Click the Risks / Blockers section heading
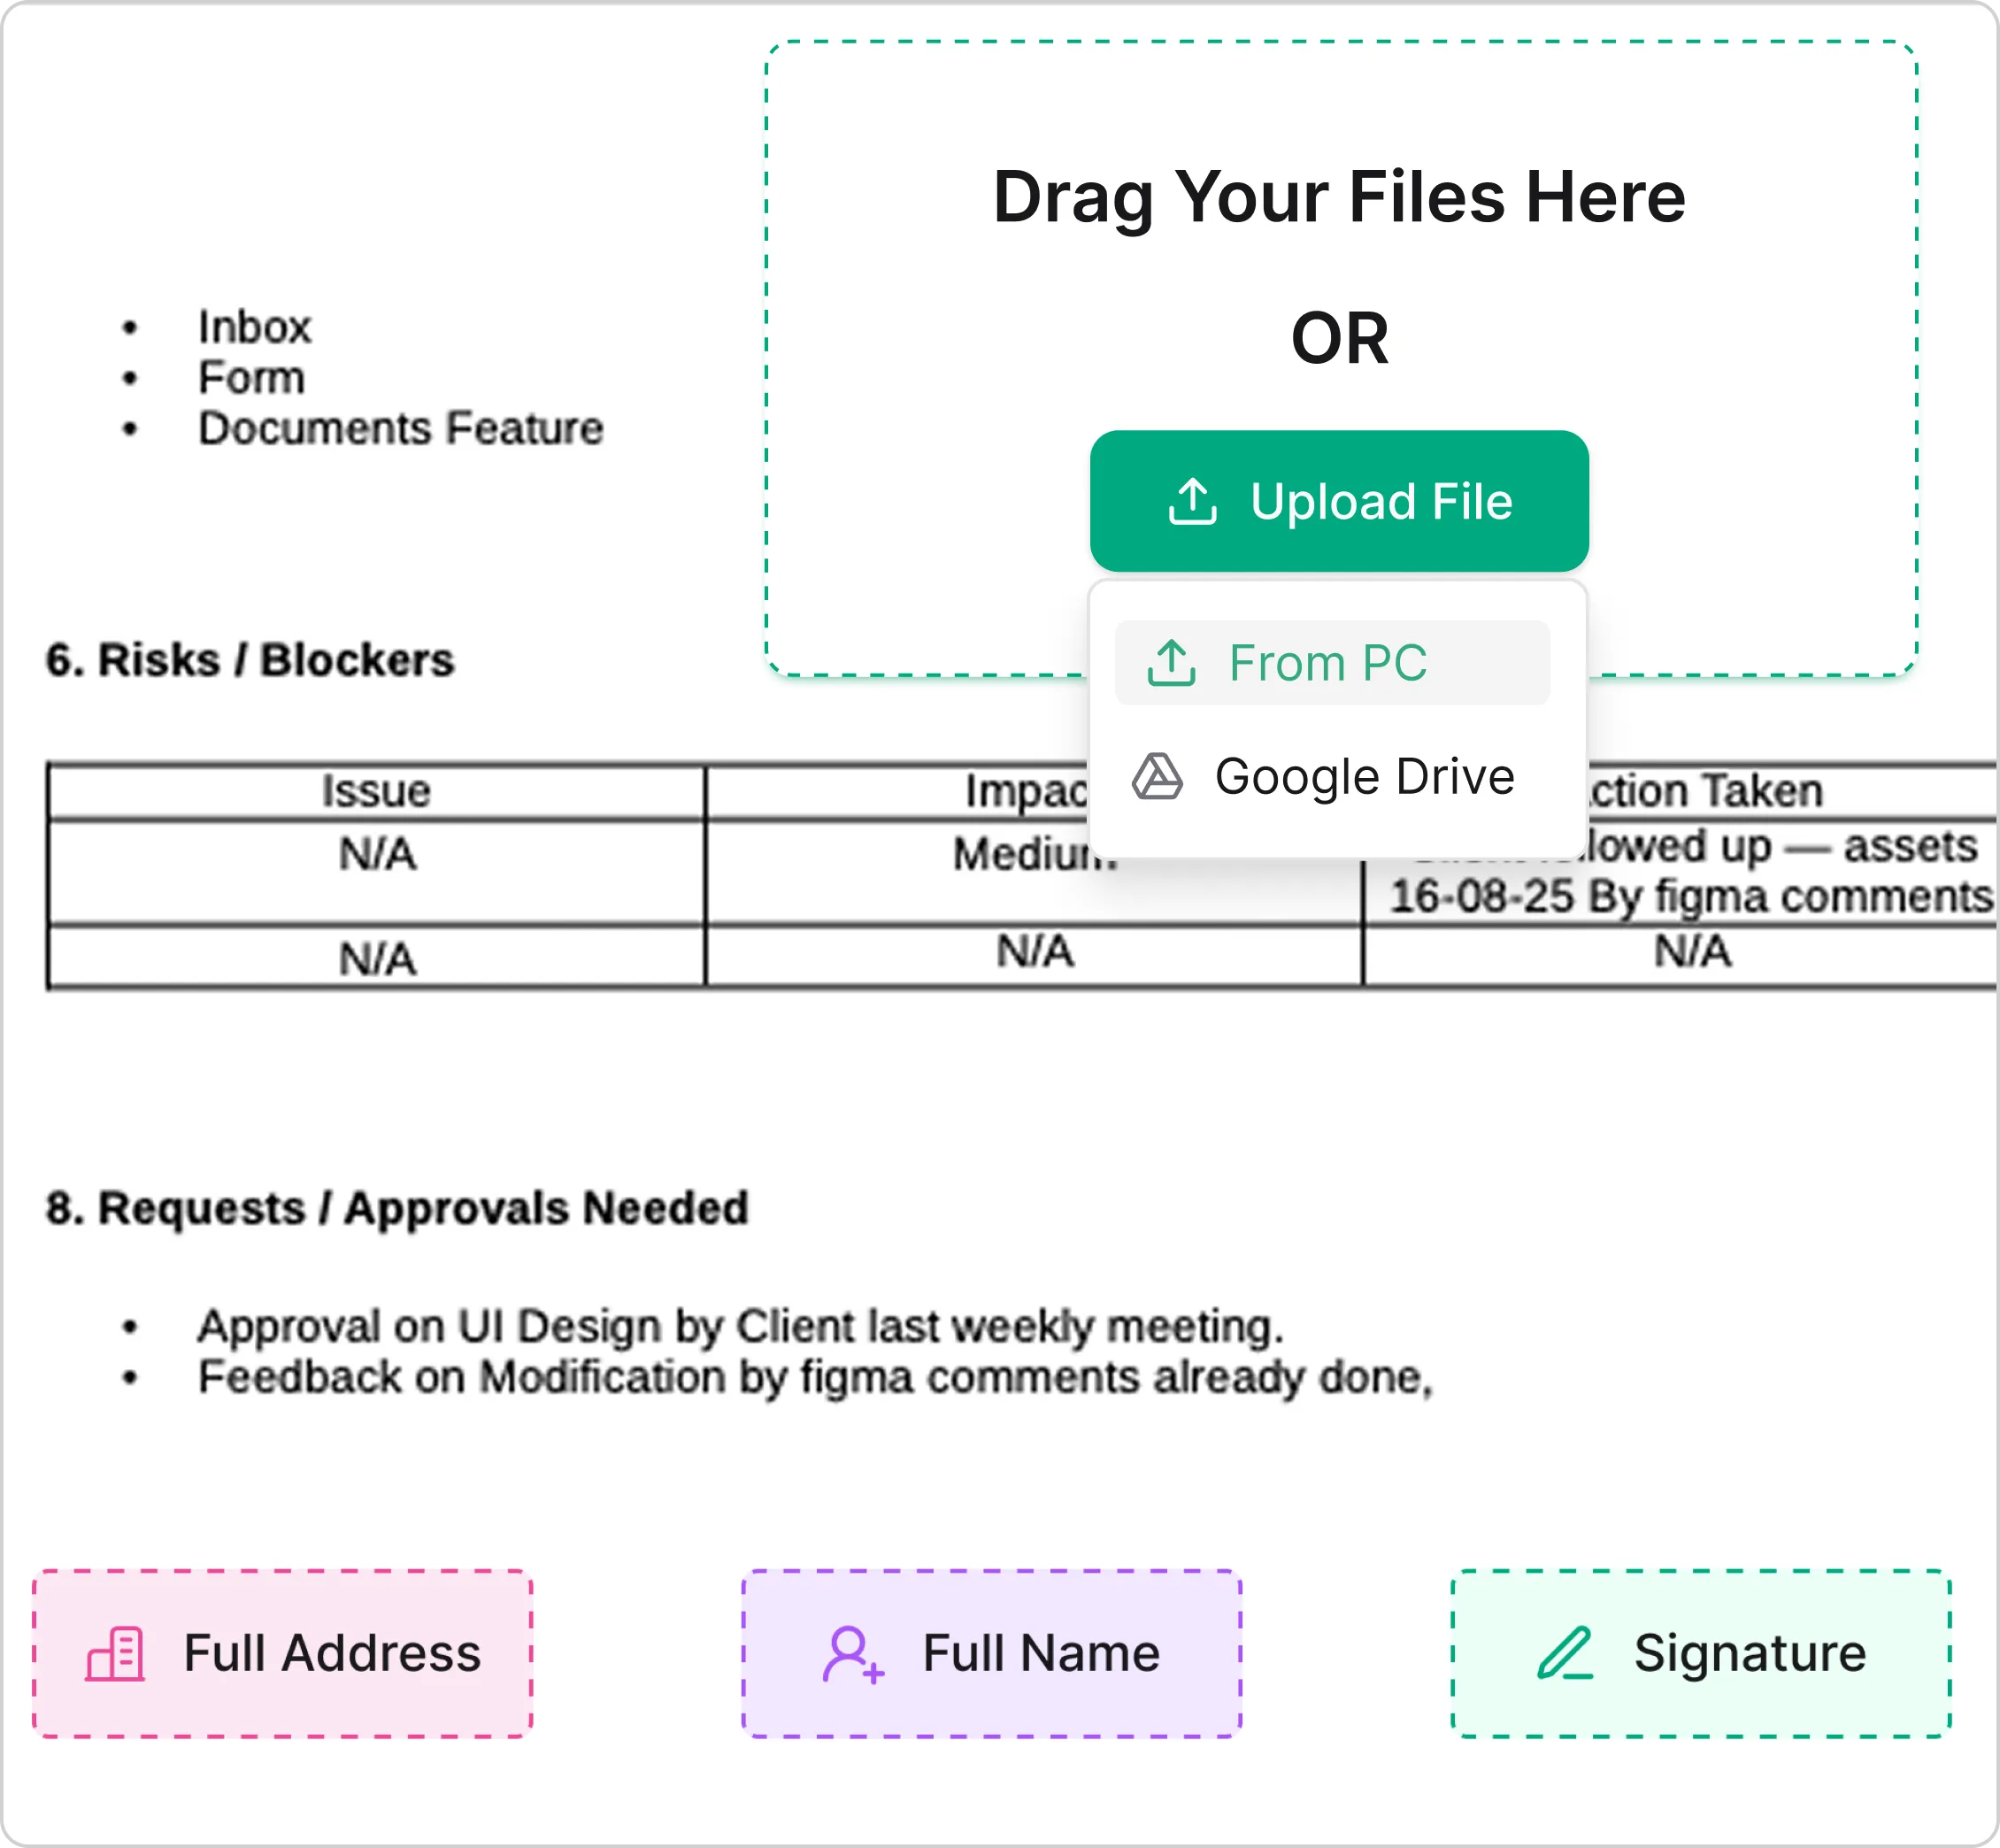Image resolution: width=2000 pixels, height=1848 pixels. click(249, 659)
